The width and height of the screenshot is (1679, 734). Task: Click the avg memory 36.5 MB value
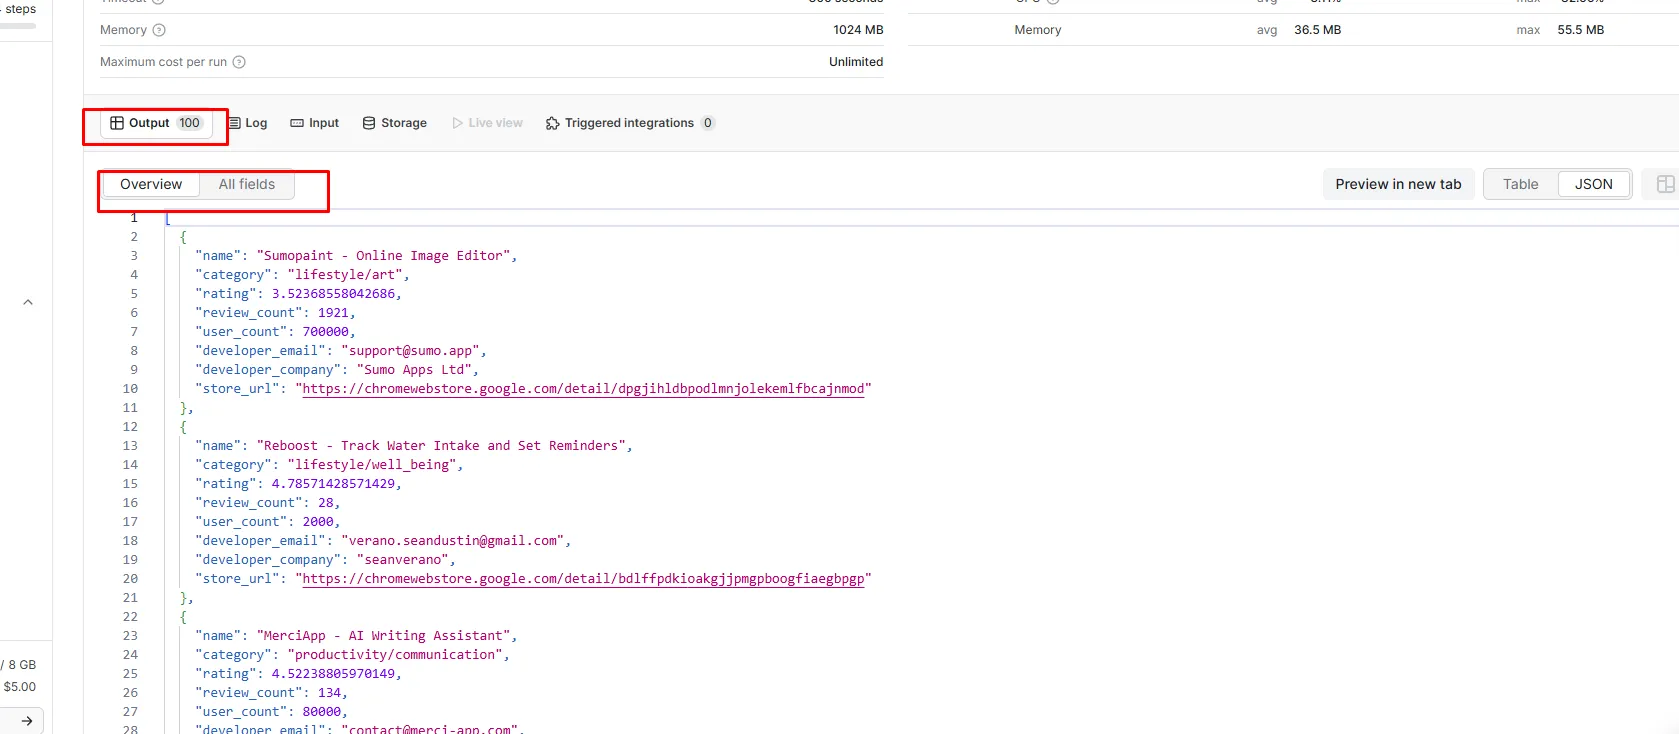1317,30
